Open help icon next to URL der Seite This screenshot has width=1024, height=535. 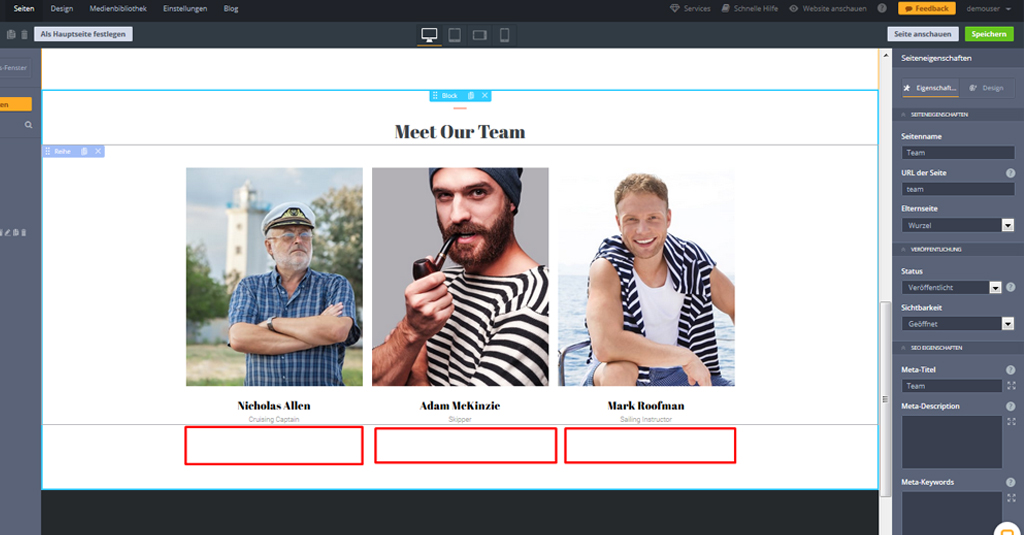1010,173
